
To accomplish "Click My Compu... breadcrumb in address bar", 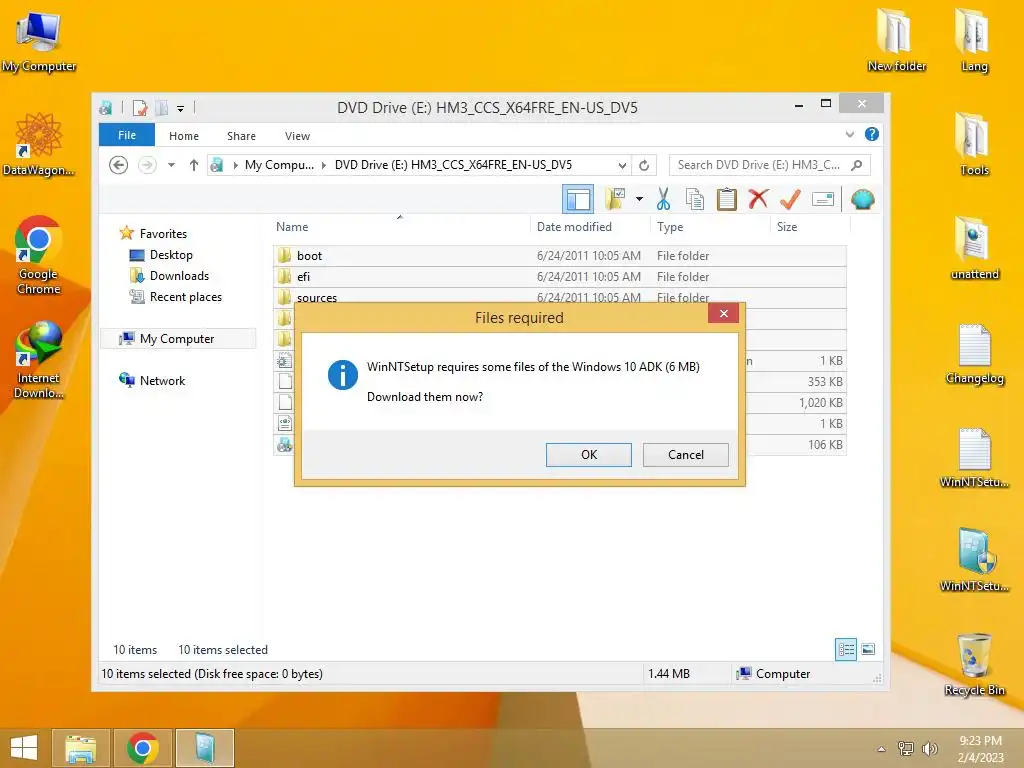I will pyautogui.click(x=279, y=165).
